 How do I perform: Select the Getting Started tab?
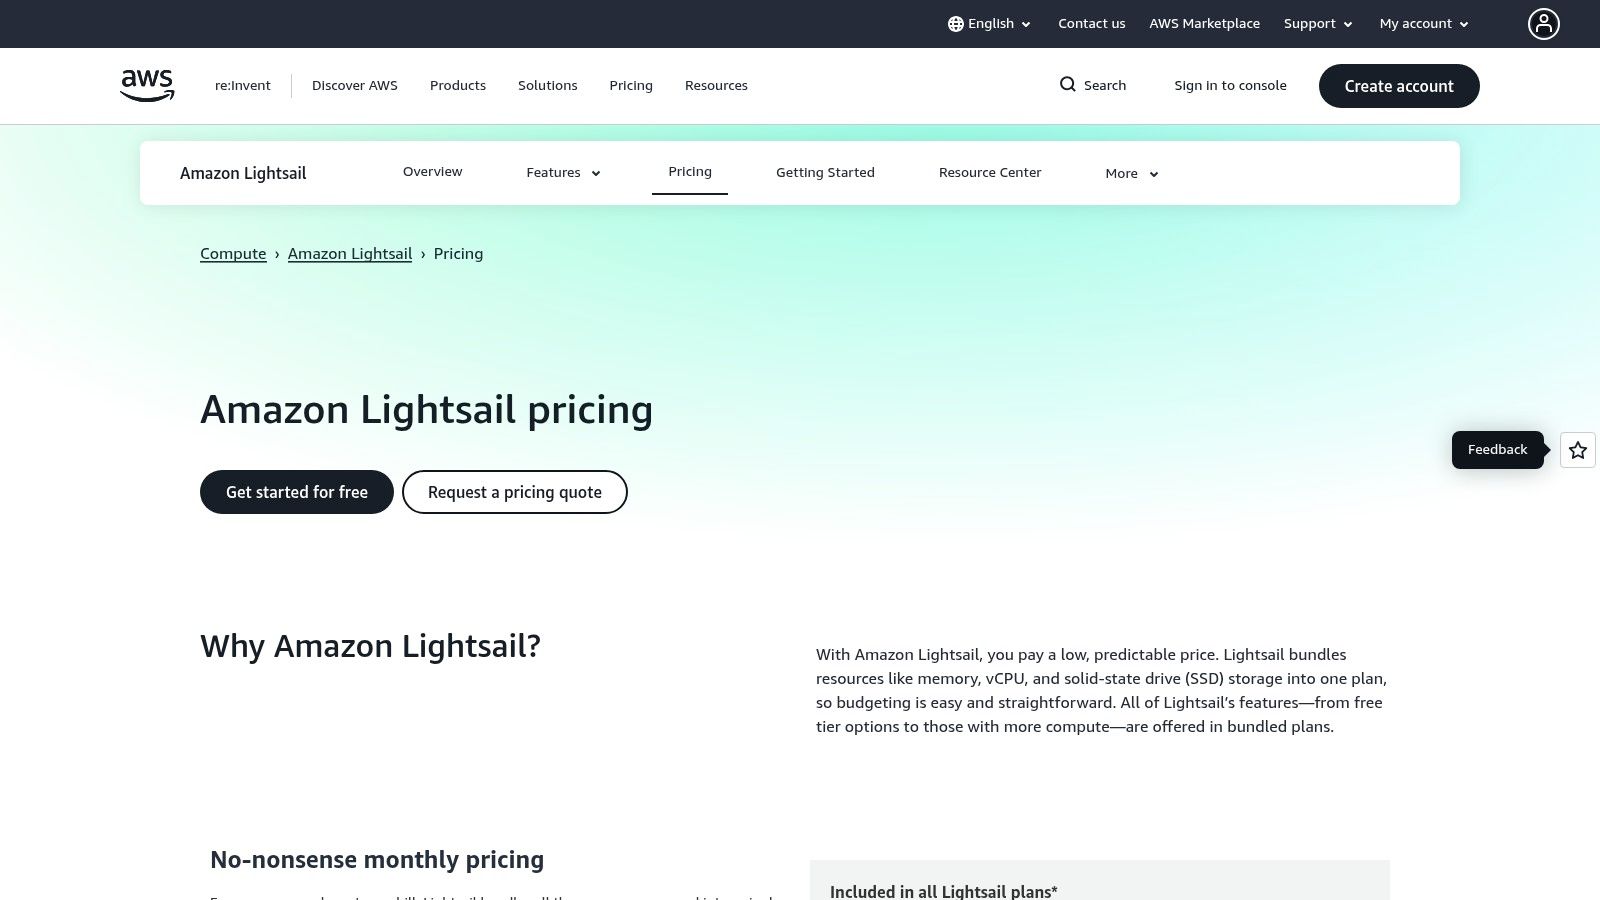[x=825, y=172]
